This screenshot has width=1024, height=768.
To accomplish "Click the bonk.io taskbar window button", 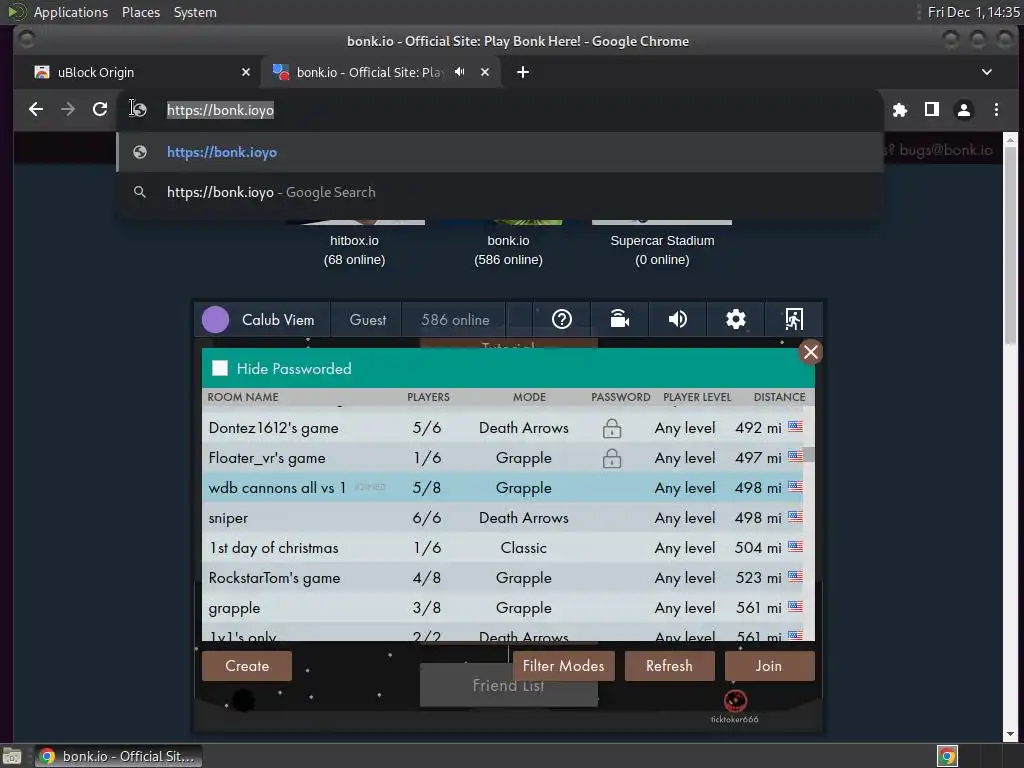I will 118,756.
